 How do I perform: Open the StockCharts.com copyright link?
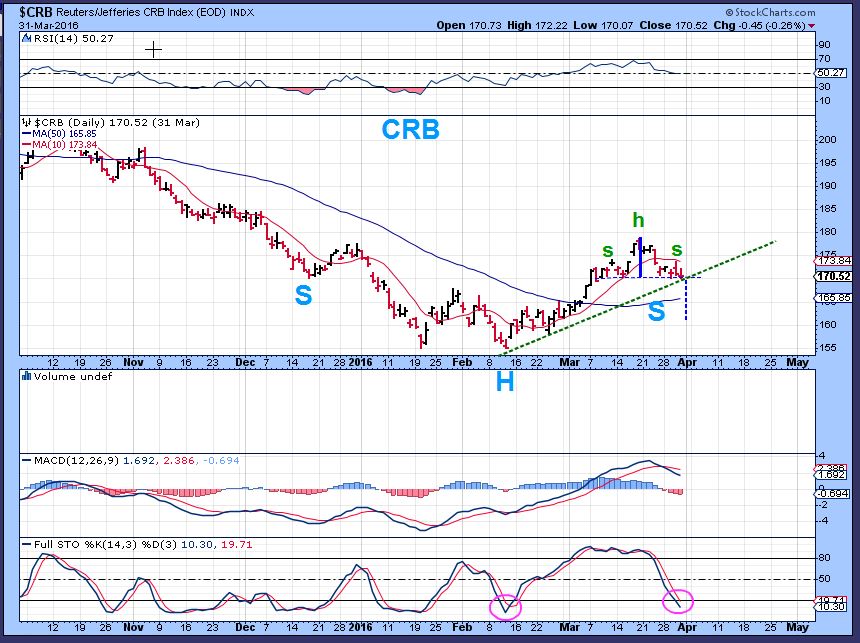771,12
